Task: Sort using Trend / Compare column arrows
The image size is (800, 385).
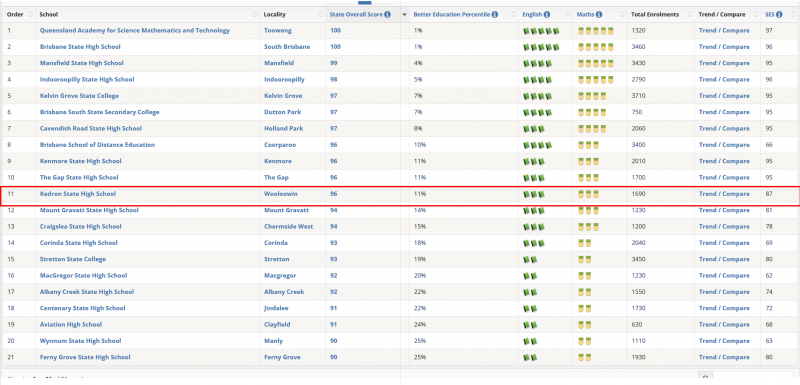Action: [x=756, y=15]
